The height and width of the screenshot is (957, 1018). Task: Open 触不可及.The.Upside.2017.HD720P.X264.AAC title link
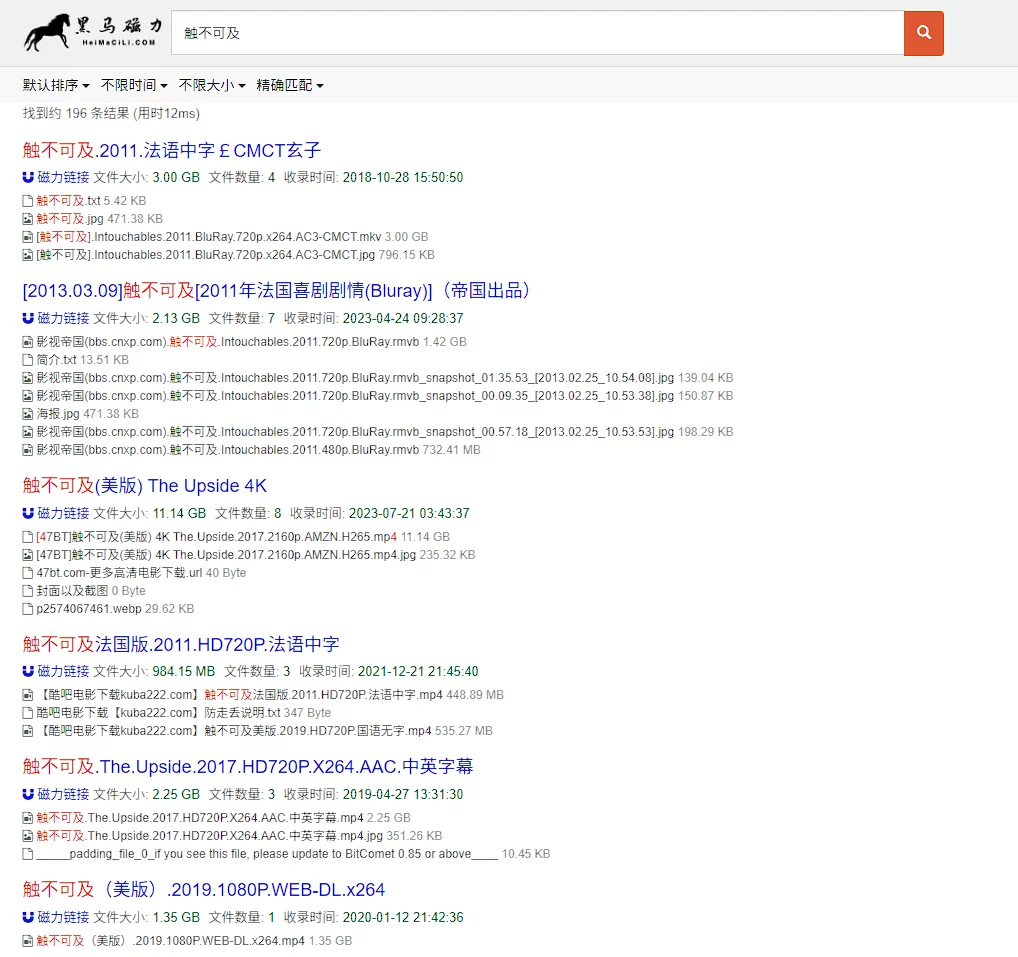(248, 767)
